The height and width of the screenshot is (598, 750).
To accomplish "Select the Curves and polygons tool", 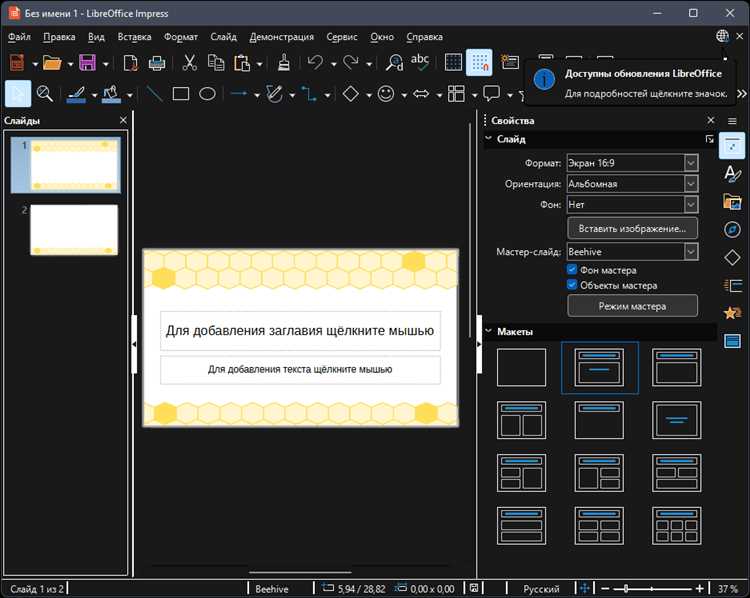I will (x=275, y=94).
